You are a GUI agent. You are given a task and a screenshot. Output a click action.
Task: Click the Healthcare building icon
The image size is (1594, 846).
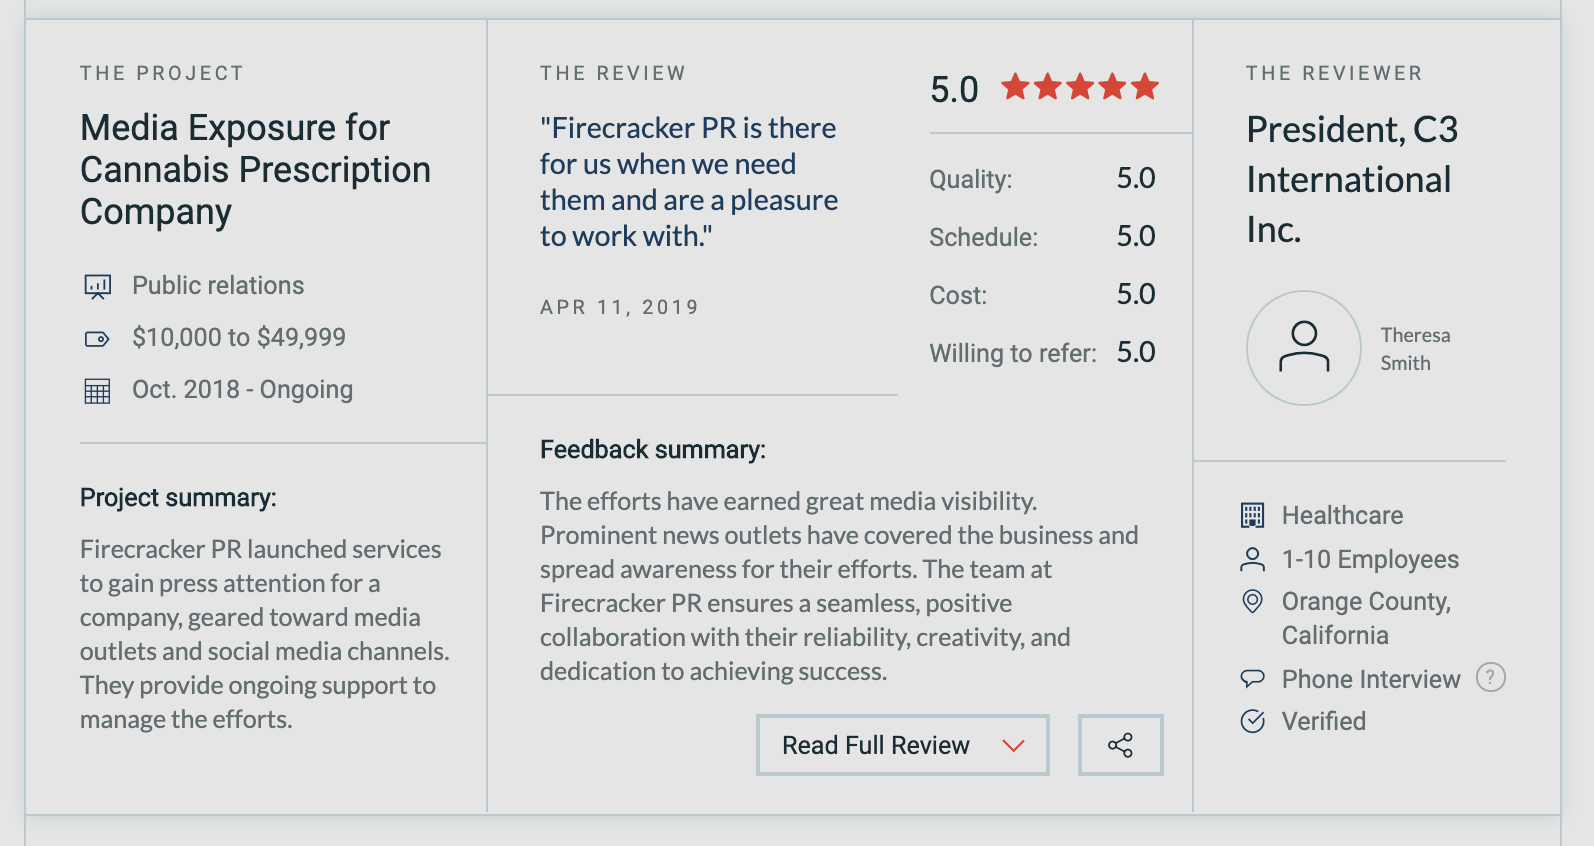click(1252, 515)
